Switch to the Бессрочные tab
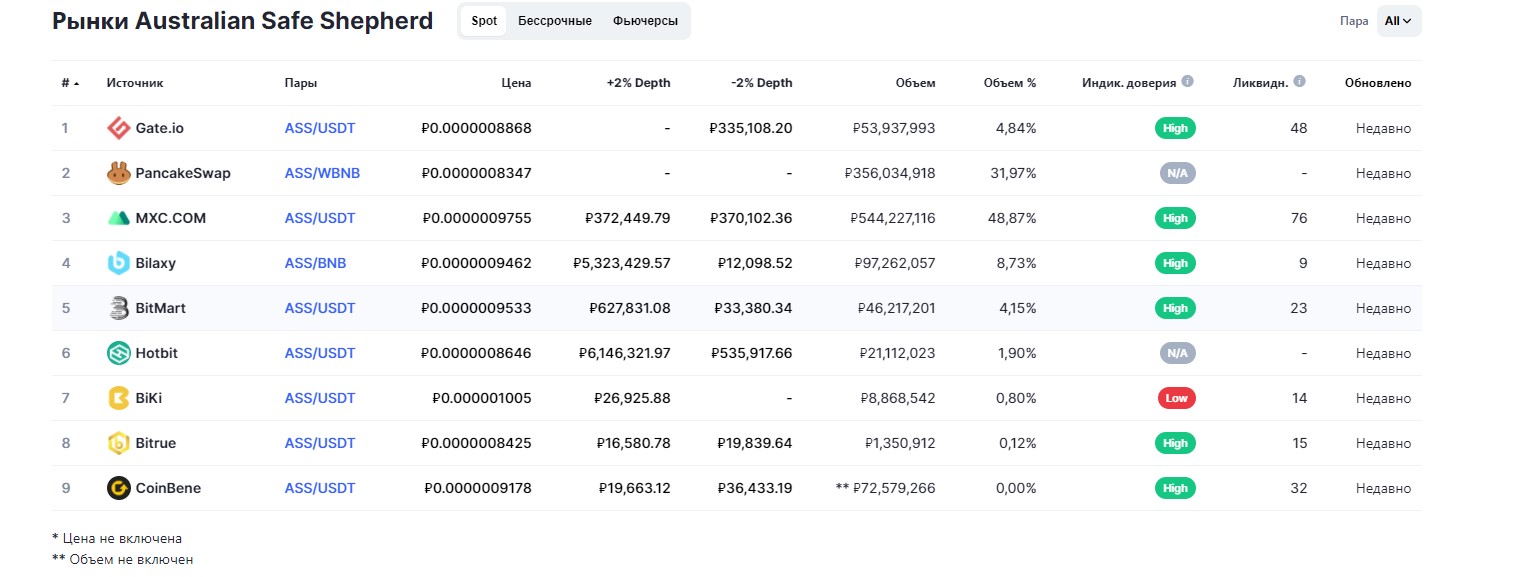Image resolution: width=1515 pixels, height=577 pixels. (555, 21)
